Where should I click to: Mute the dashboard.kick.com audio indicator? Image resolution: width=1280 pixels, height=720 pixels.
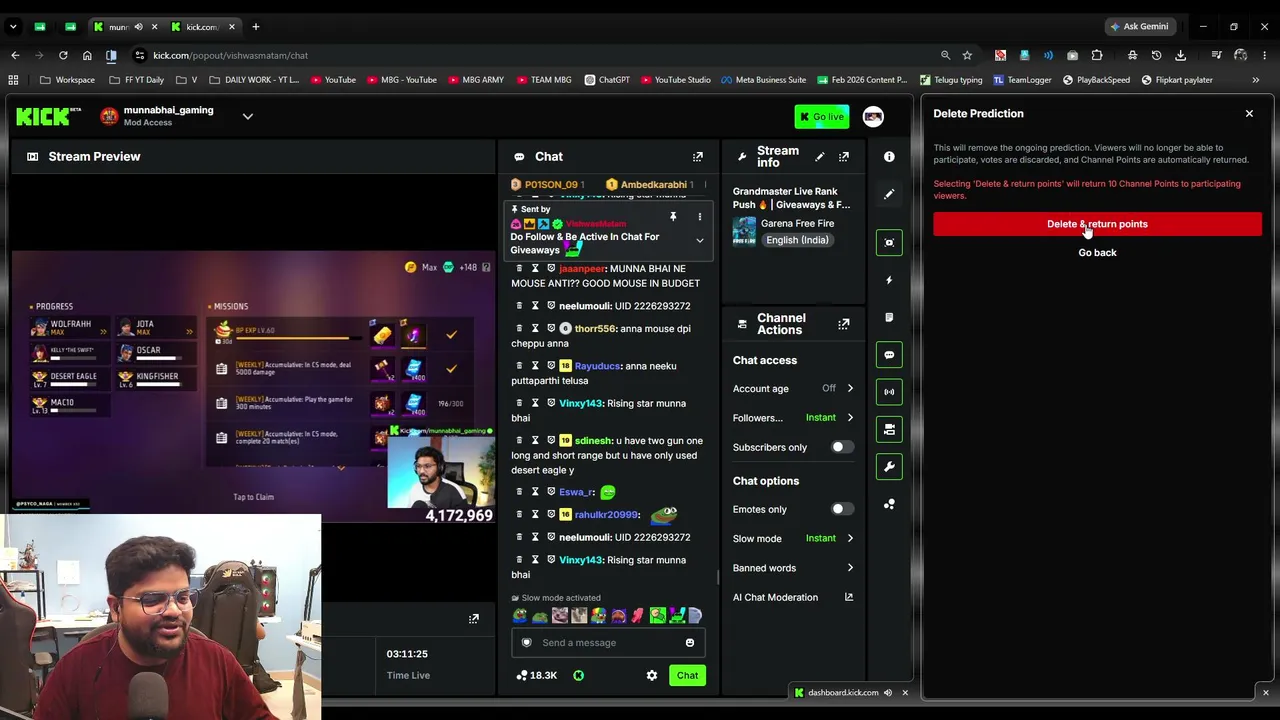pos(888,693)
